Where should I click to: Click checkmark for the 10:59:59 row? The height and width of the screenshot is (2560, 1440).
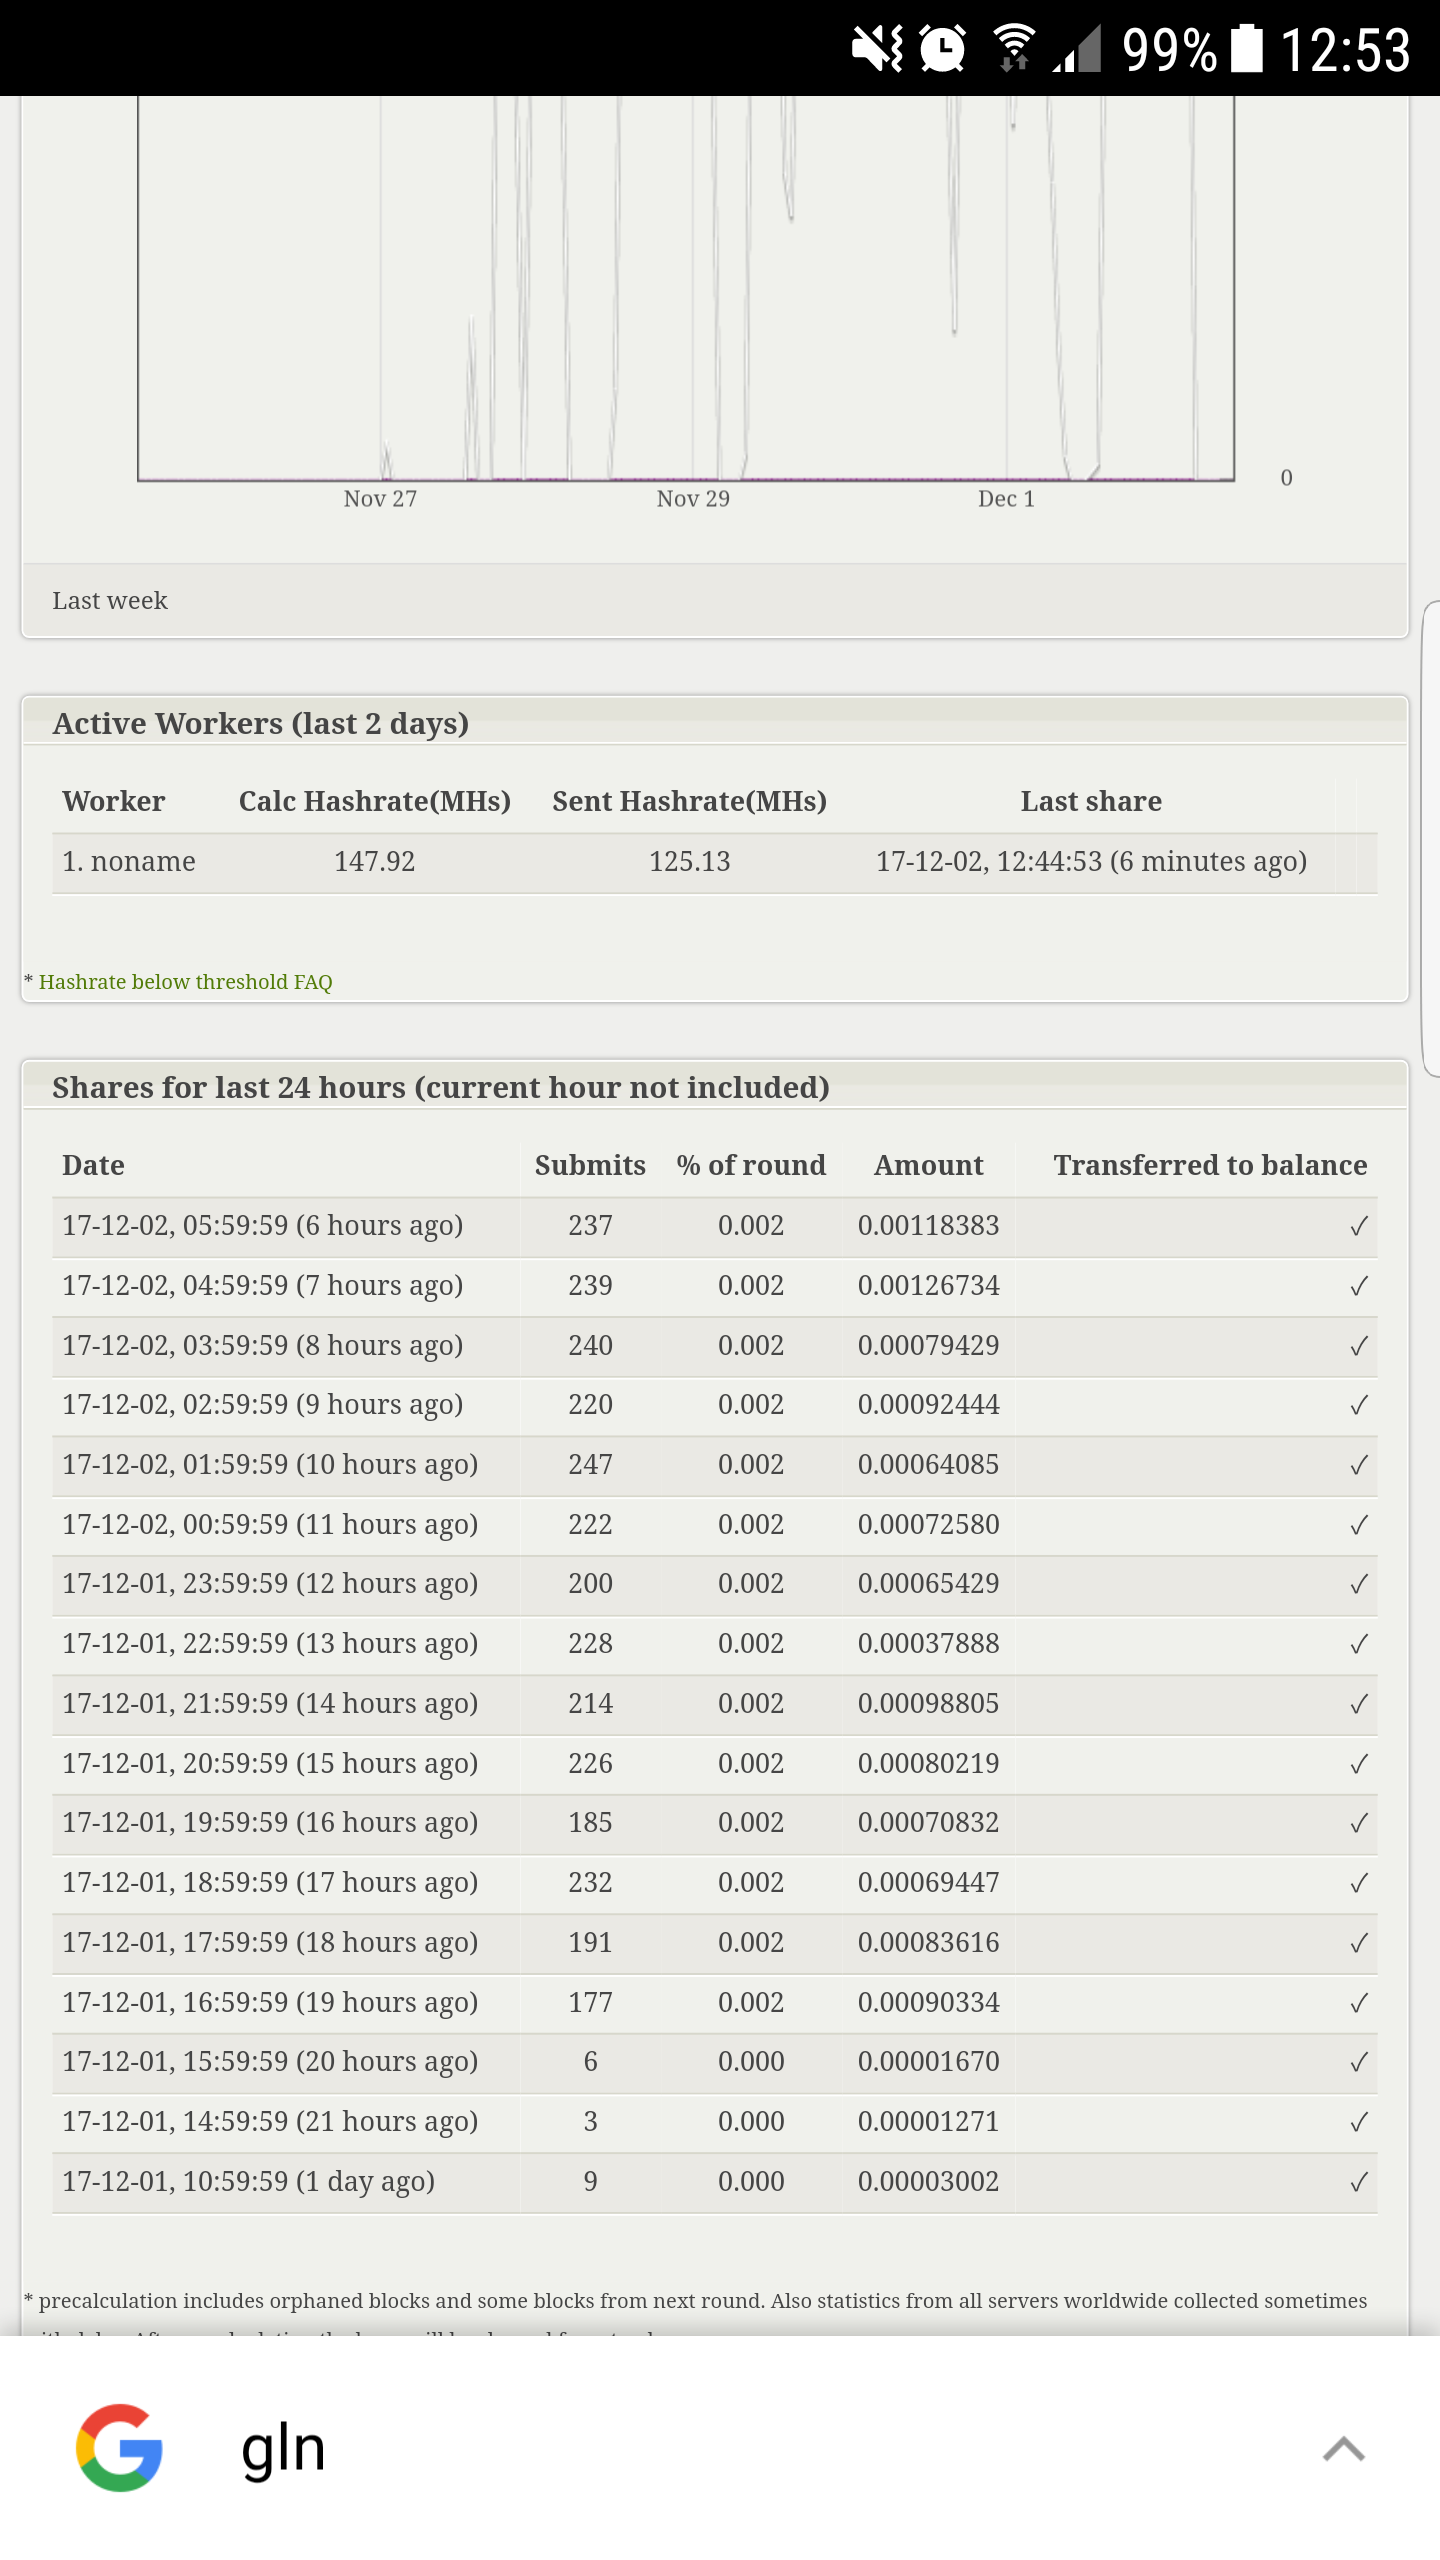tap(1358, 2183)
